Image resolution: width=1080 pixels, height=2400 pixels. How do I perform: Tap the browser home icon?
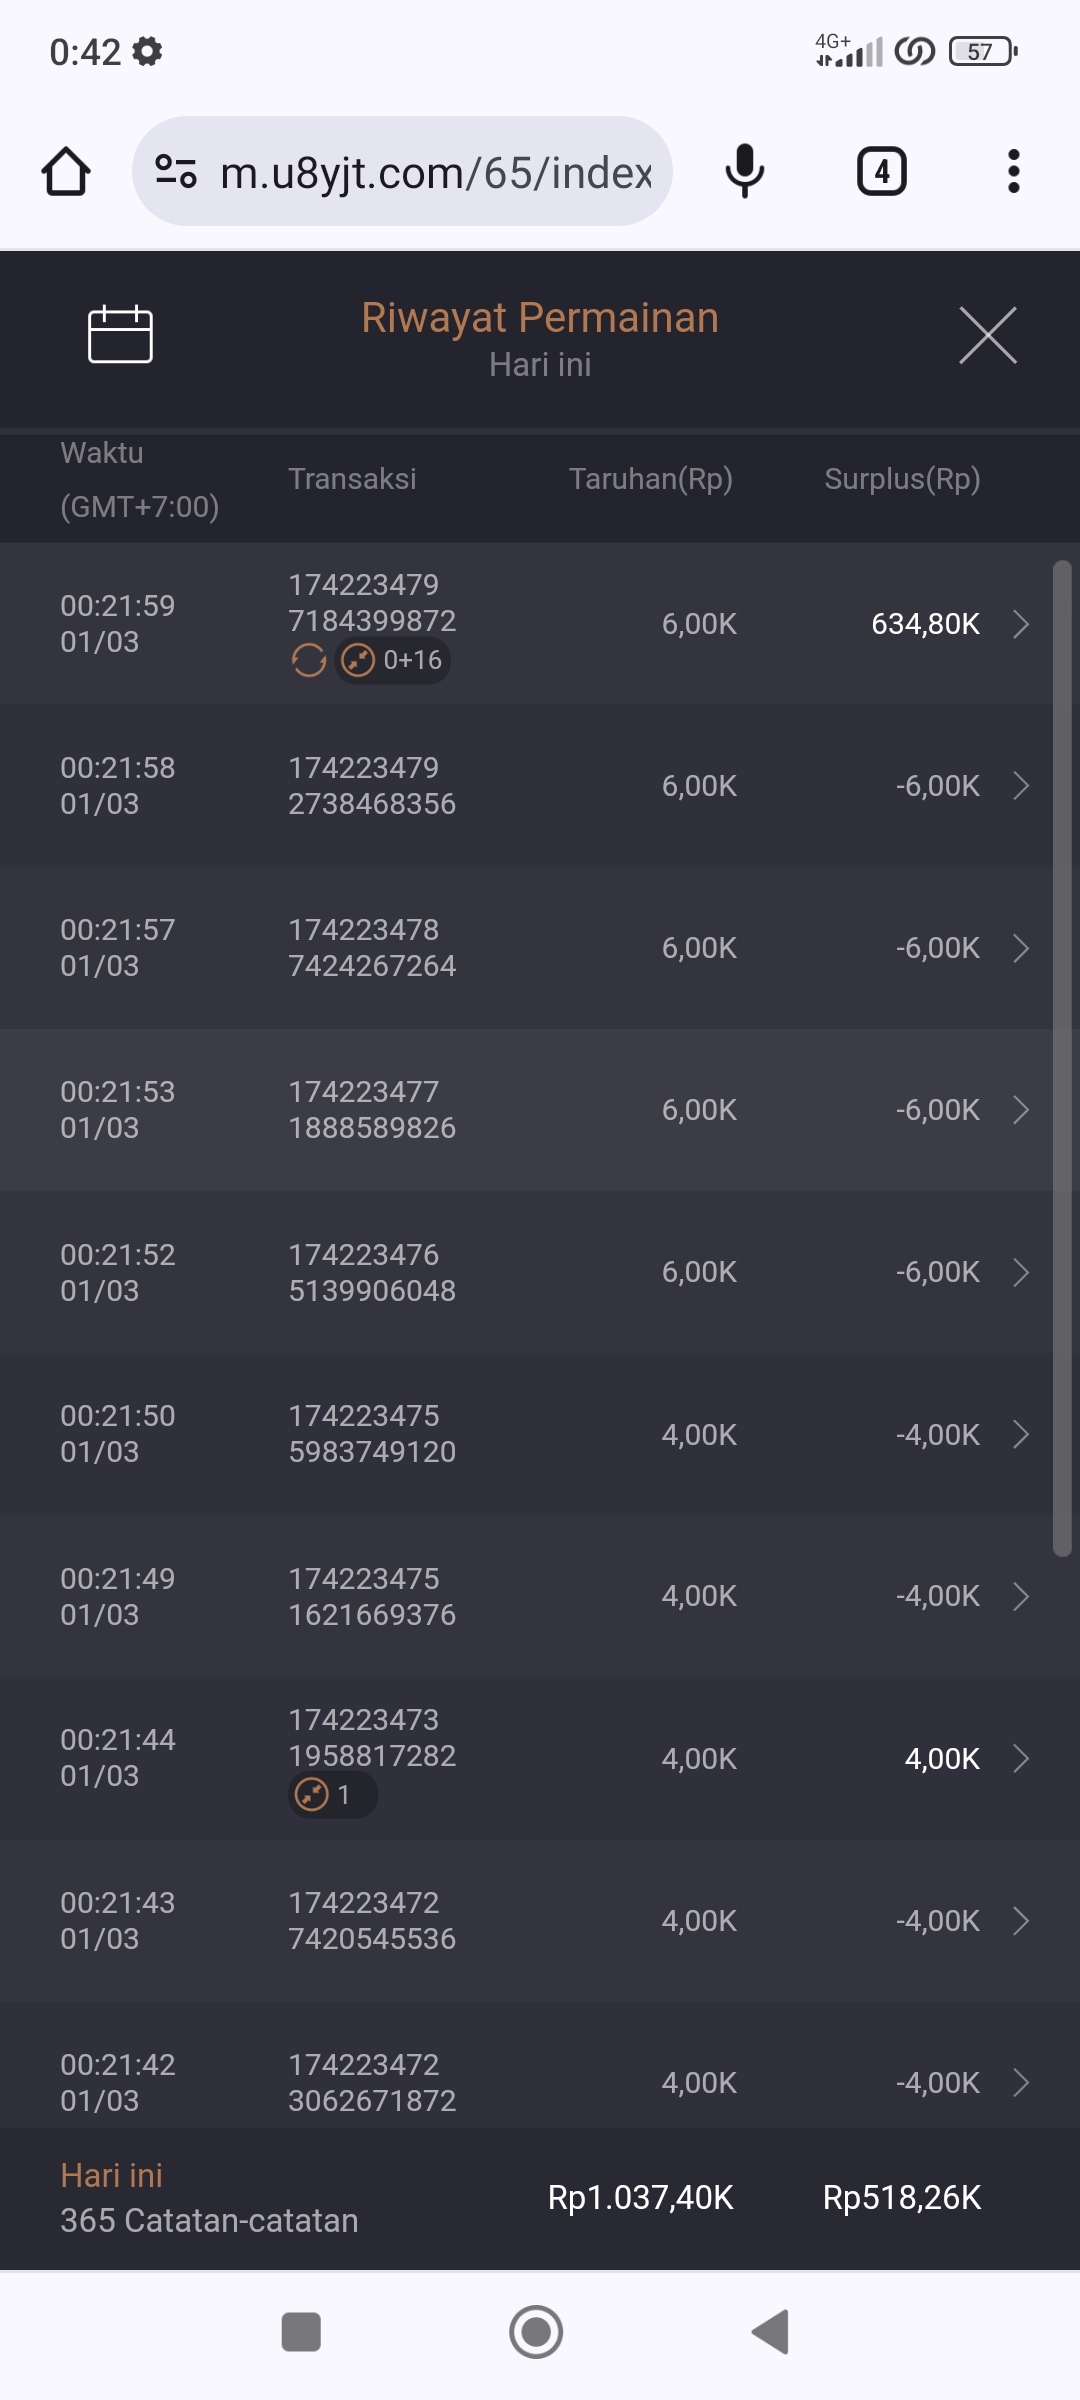pyautogui.click(x=66, y=172)
